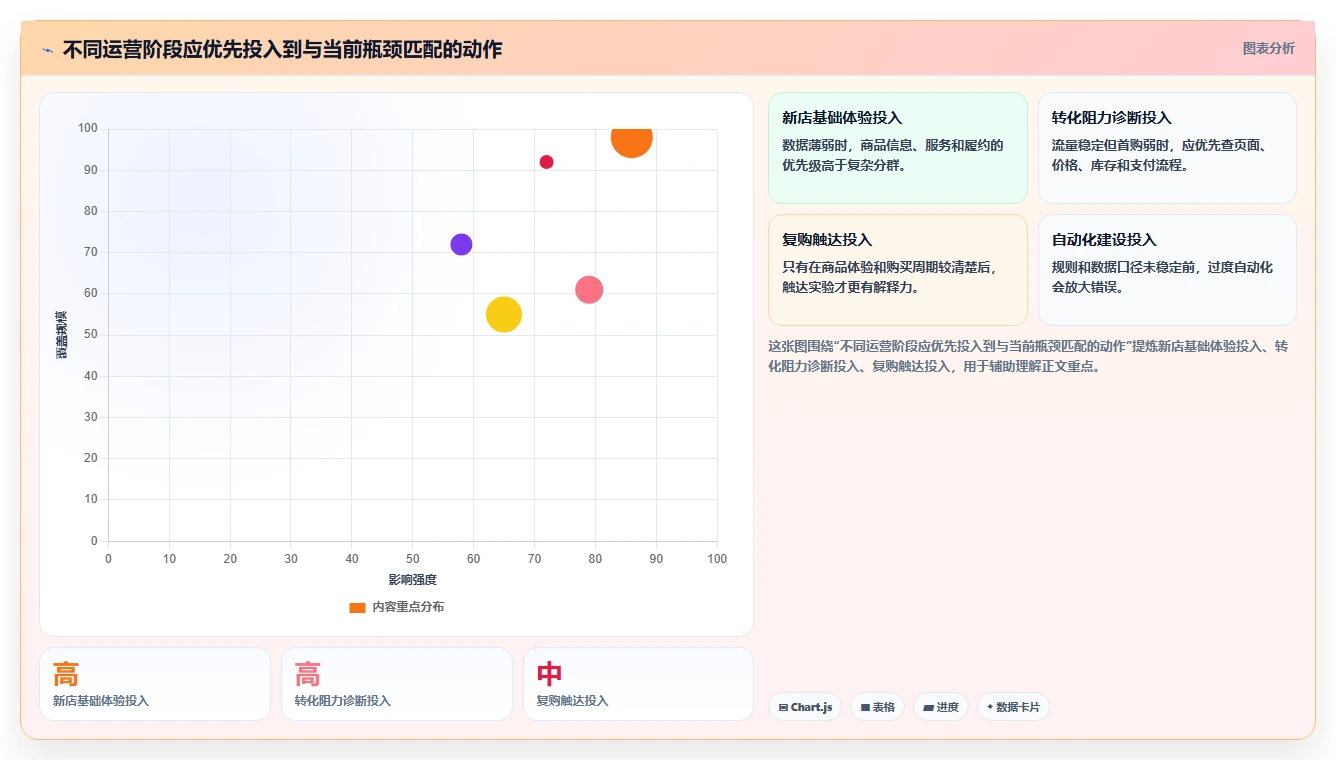The width and height of the screenshot is (1336, 760).
Task: Click the 影响强度 x-axis label
Action: pos(413,580)
